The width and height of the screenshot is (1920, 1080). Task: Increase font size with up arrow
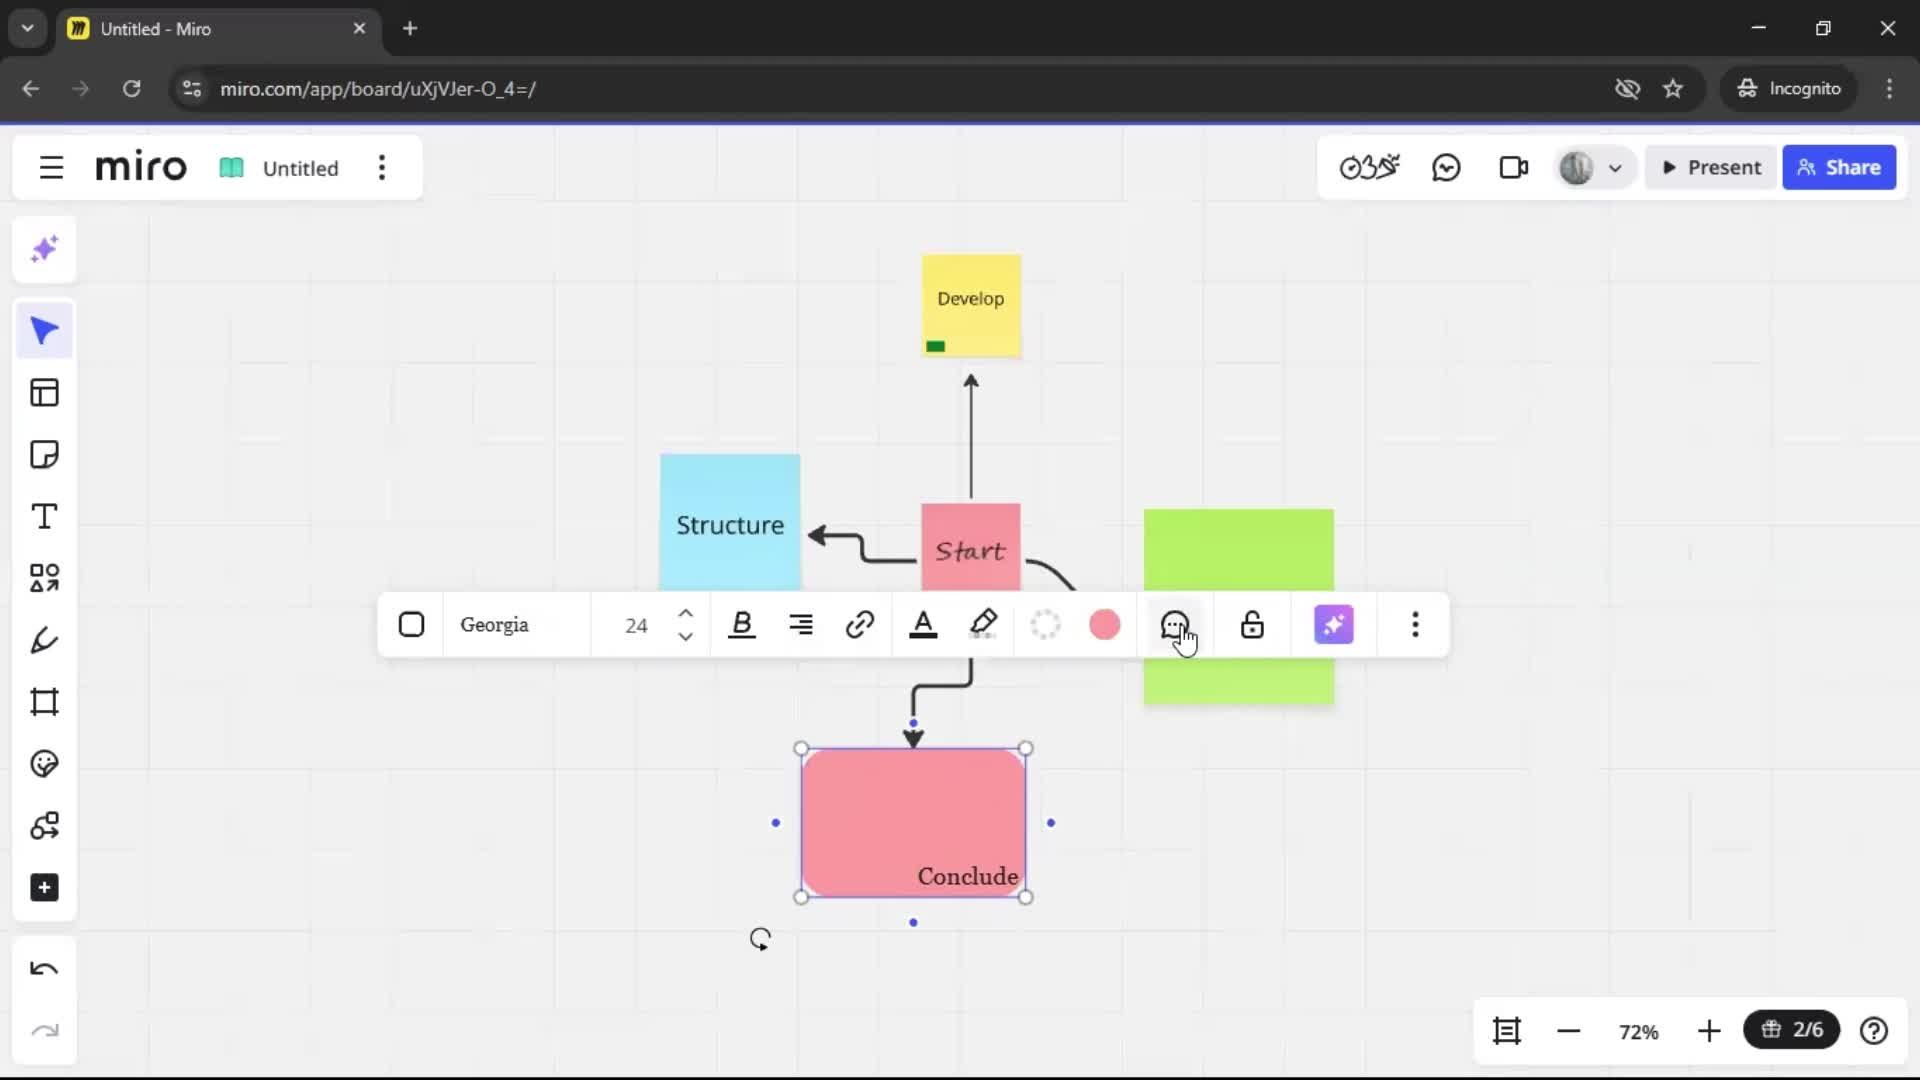(685, 613)
